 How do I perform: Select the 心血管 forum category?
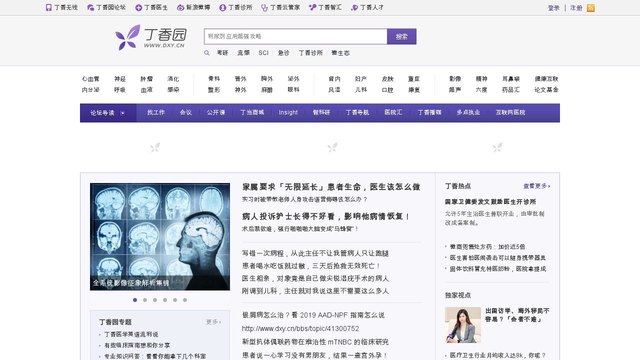pos(90,79)
